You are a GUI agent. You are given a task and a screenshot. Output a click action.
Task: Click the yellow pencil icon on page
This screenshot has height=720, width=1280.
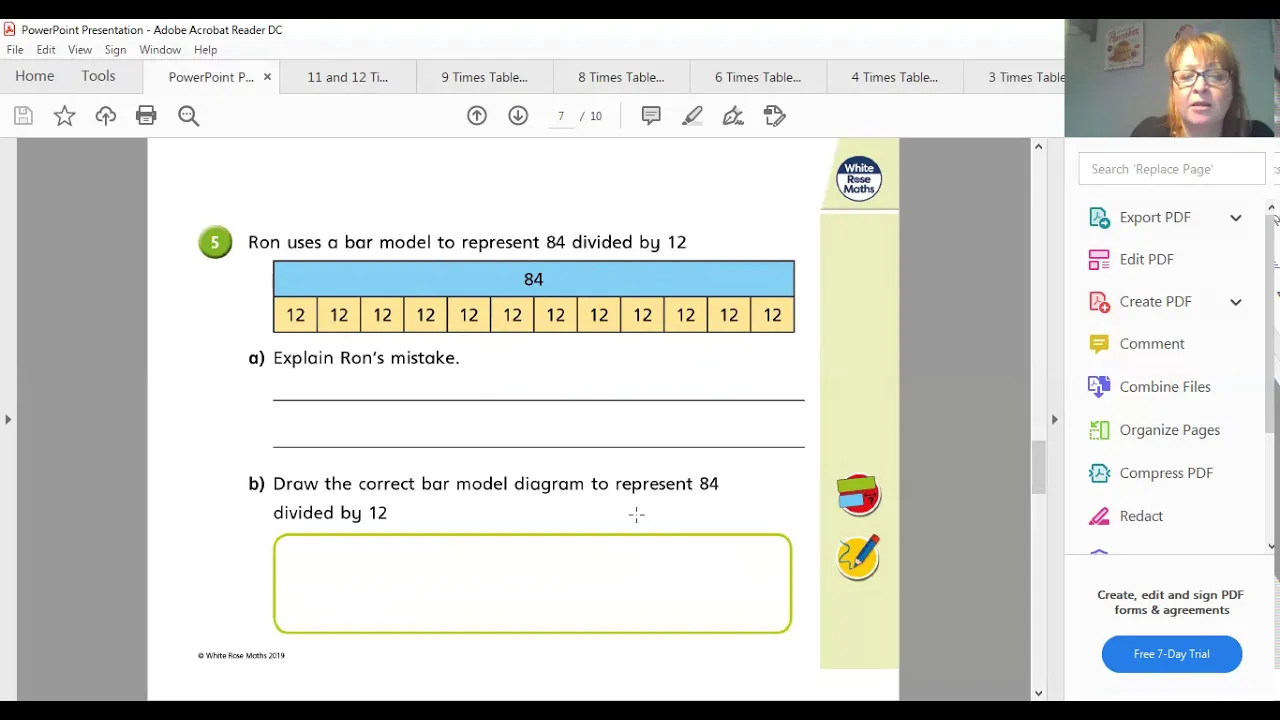tap(858, 557)
